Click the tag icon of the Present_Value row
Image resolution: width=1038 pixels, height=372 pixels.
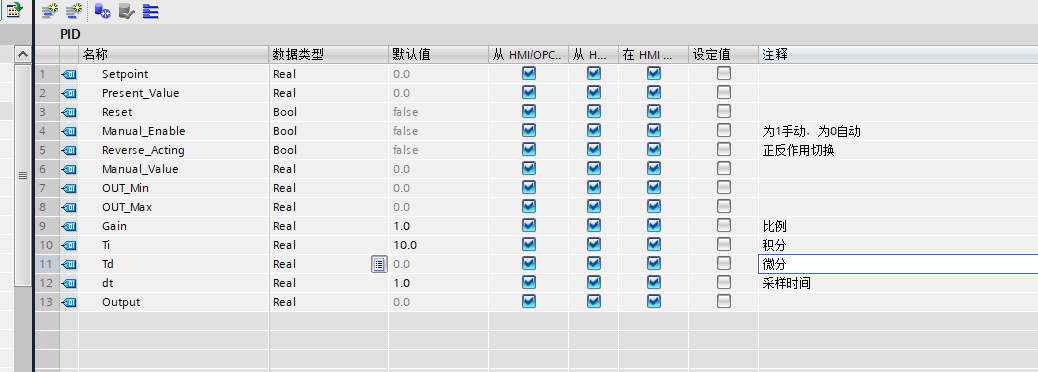(69, 93)
